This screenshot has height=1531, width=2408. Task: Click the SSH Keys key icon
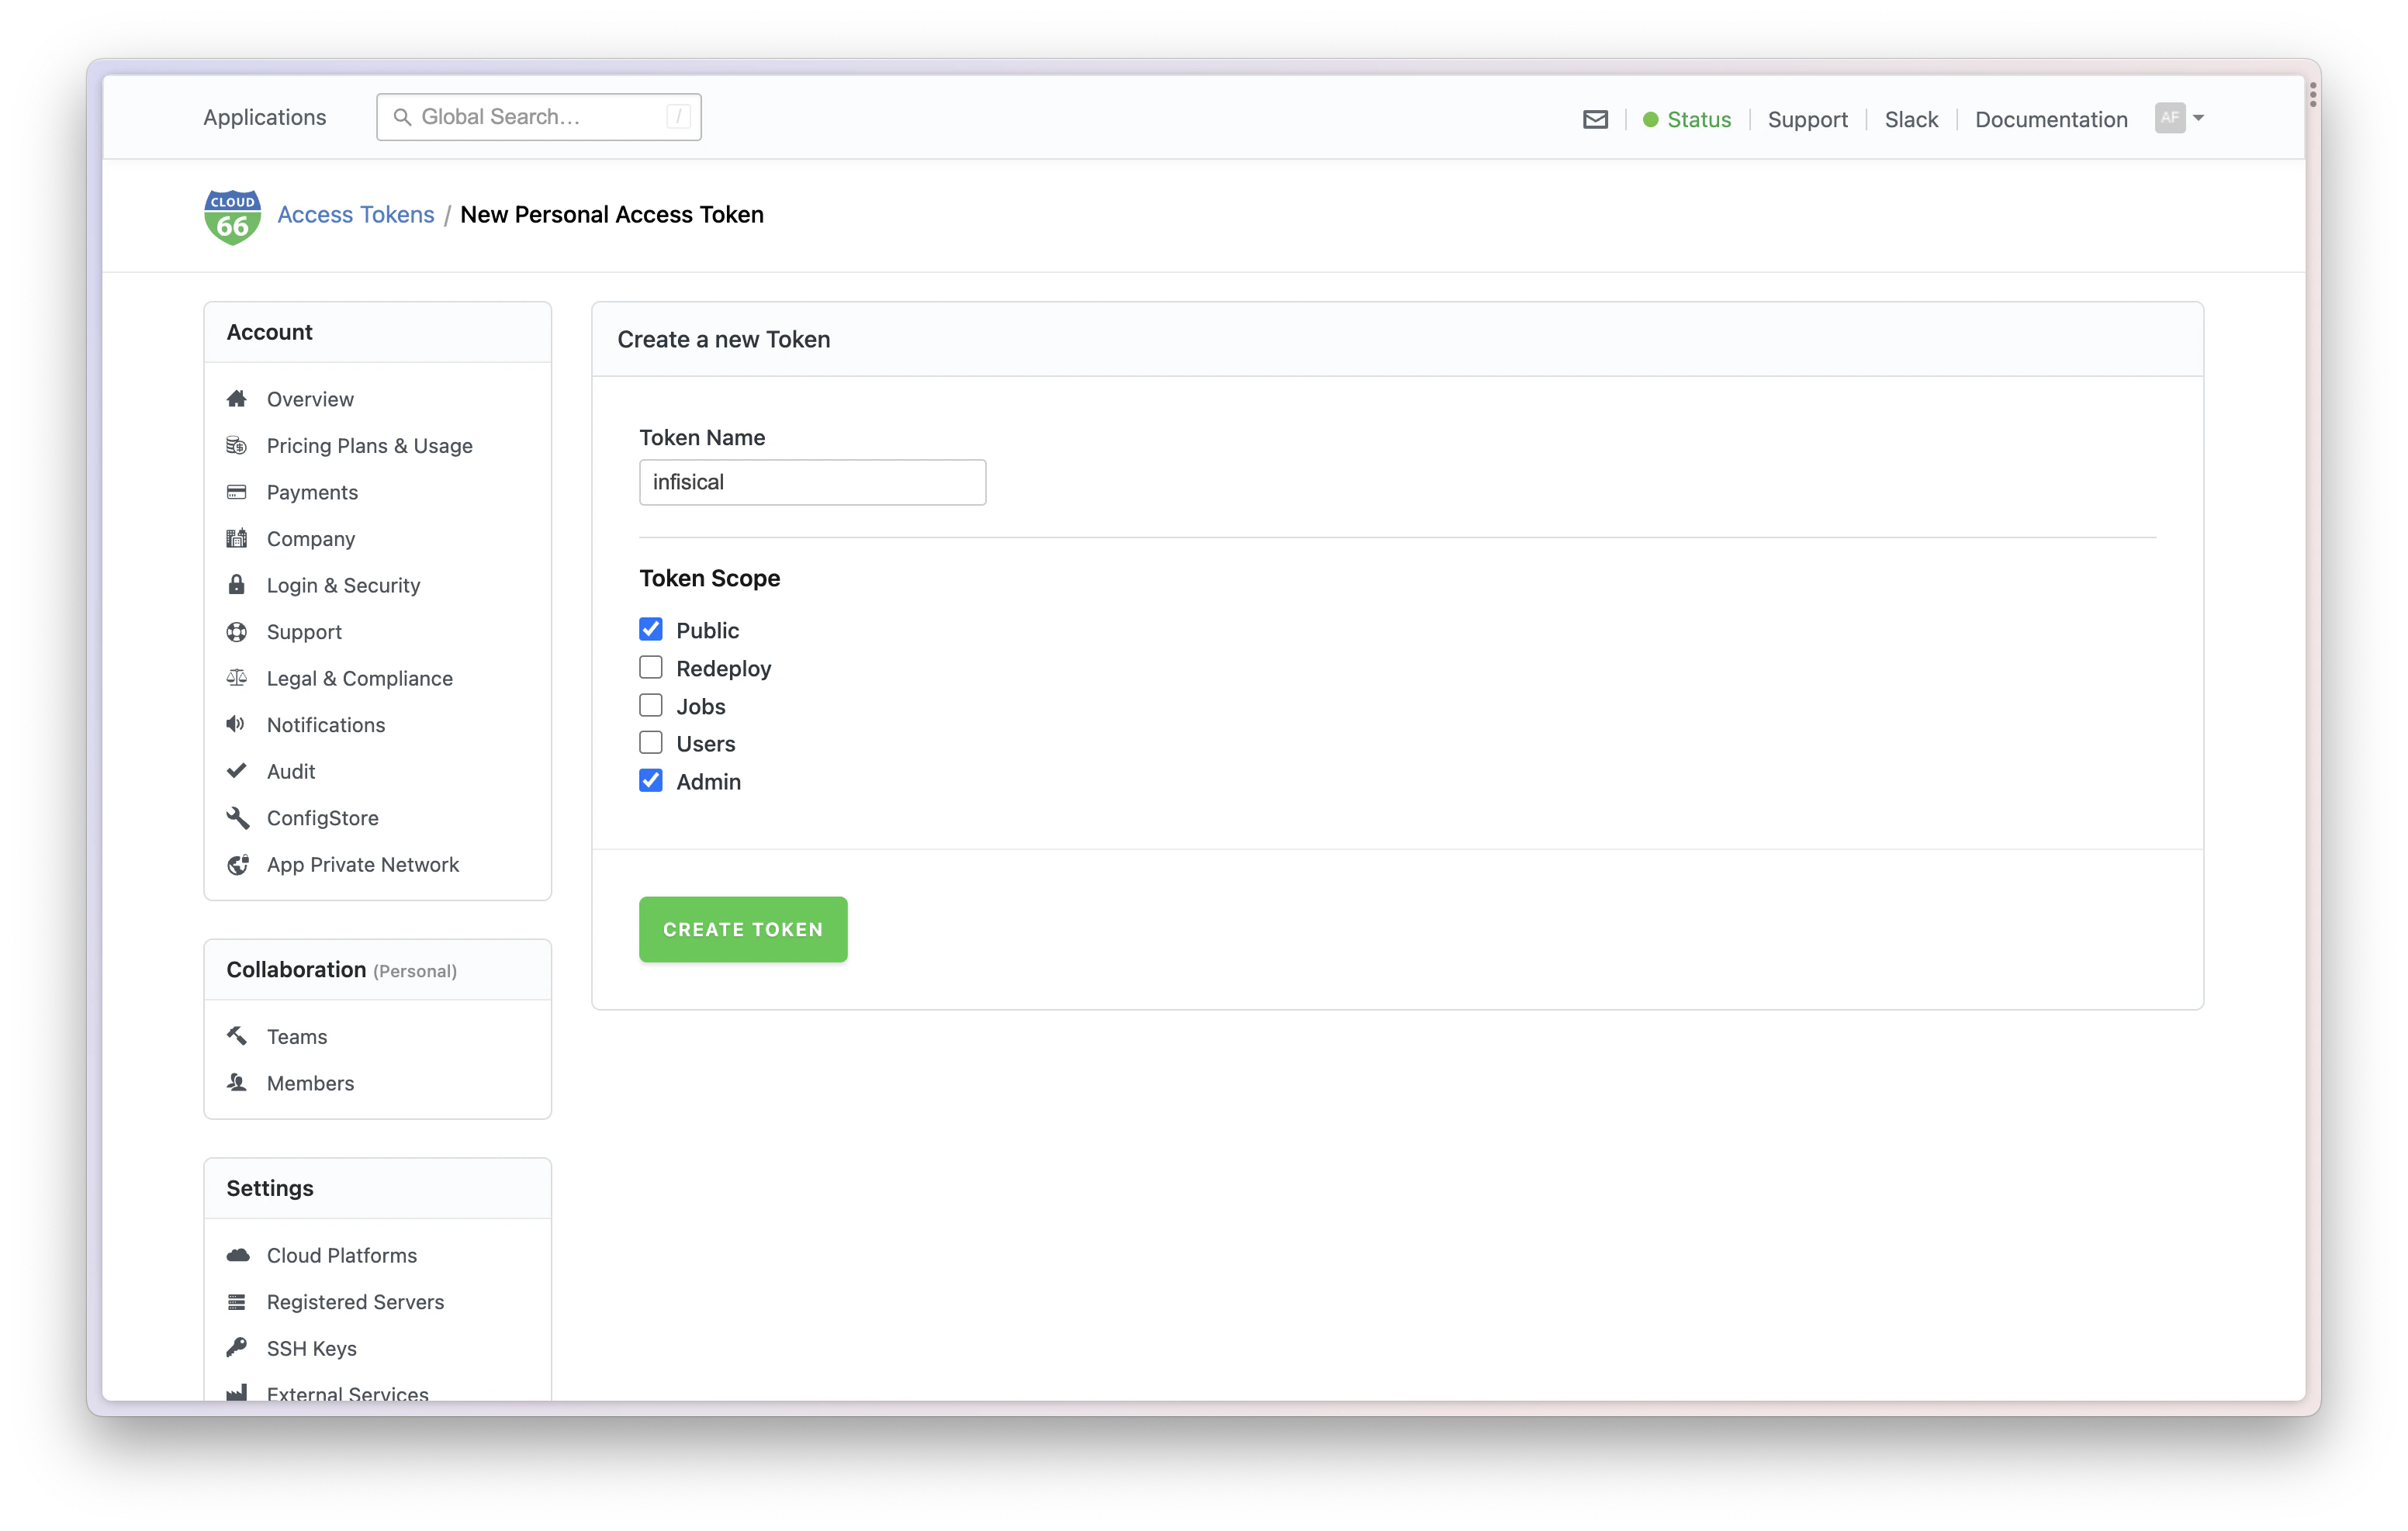click(237, 1348)
